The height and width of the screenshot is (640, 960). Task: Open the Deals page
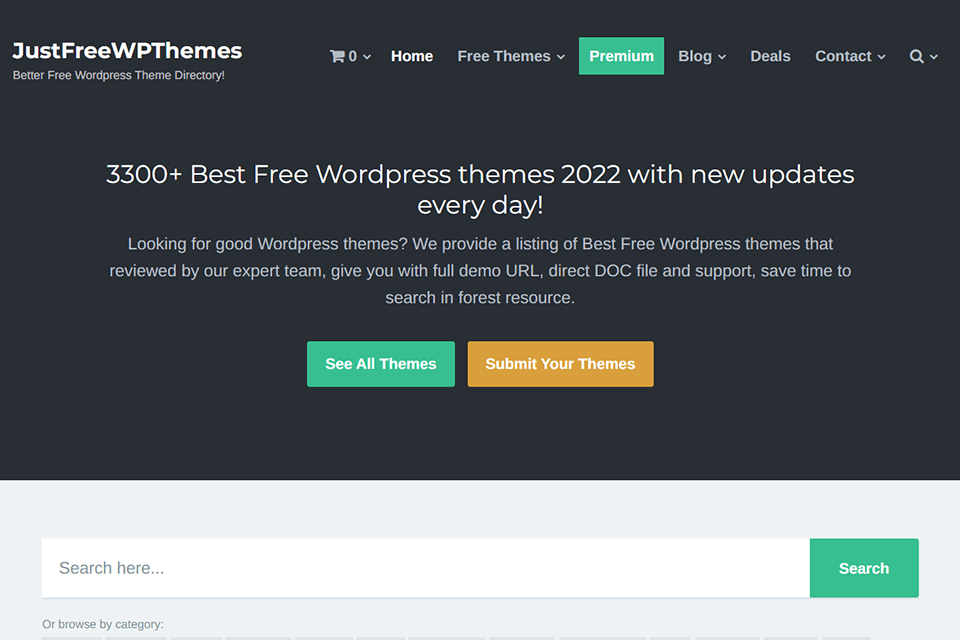coord(770,56)
